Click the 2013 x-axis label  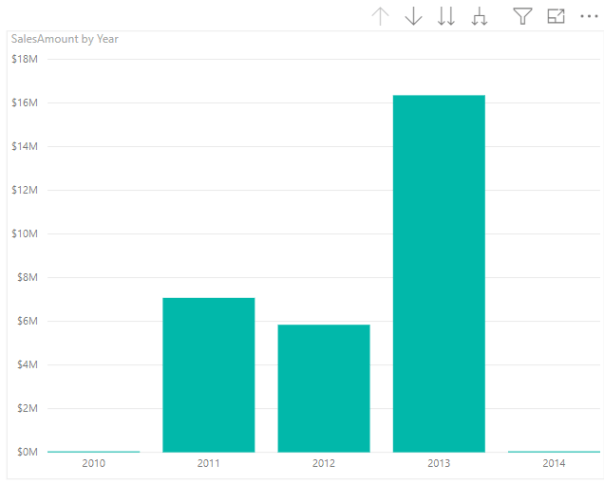coord(439,464)
